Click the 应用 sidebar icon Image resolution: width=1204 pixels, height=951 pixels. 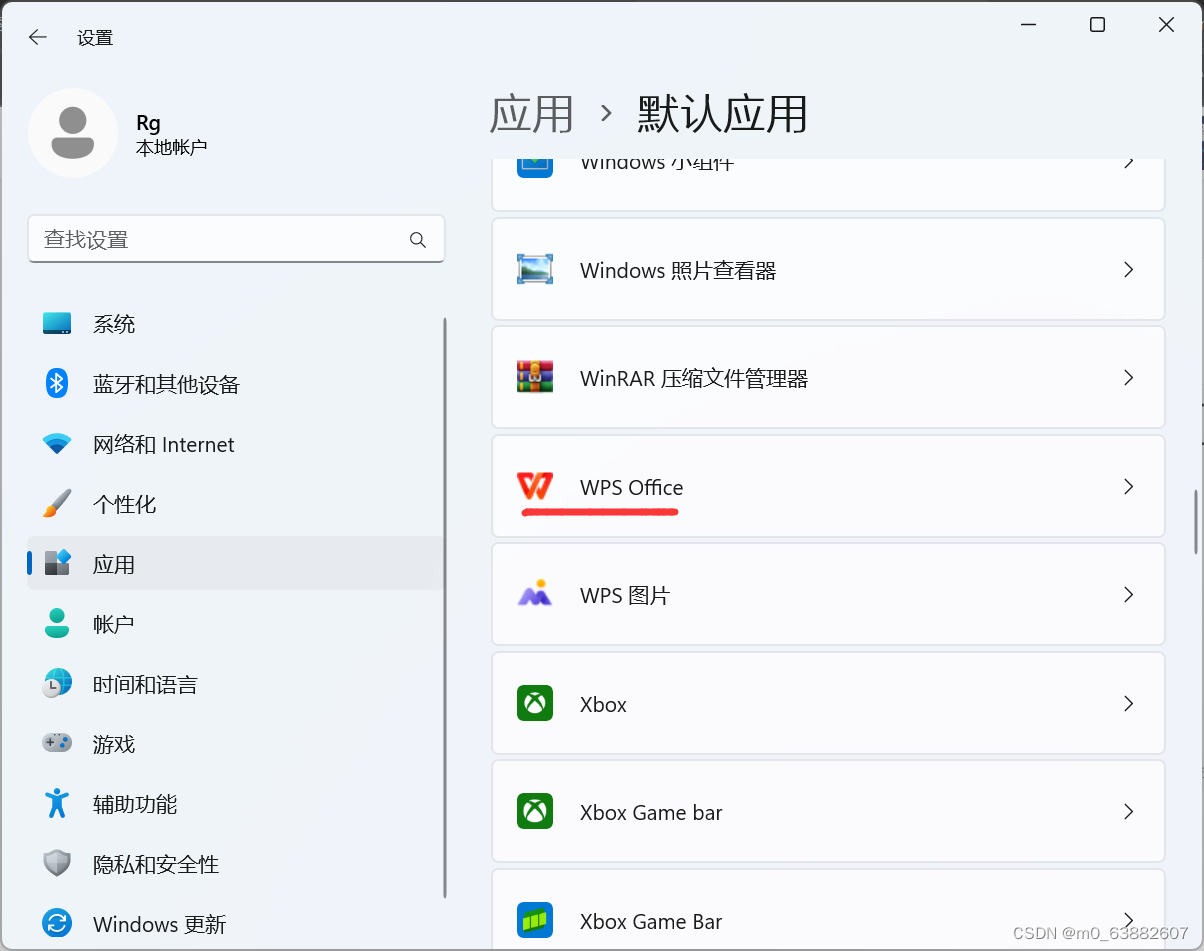pyautogui.click(x=57, y=564)
